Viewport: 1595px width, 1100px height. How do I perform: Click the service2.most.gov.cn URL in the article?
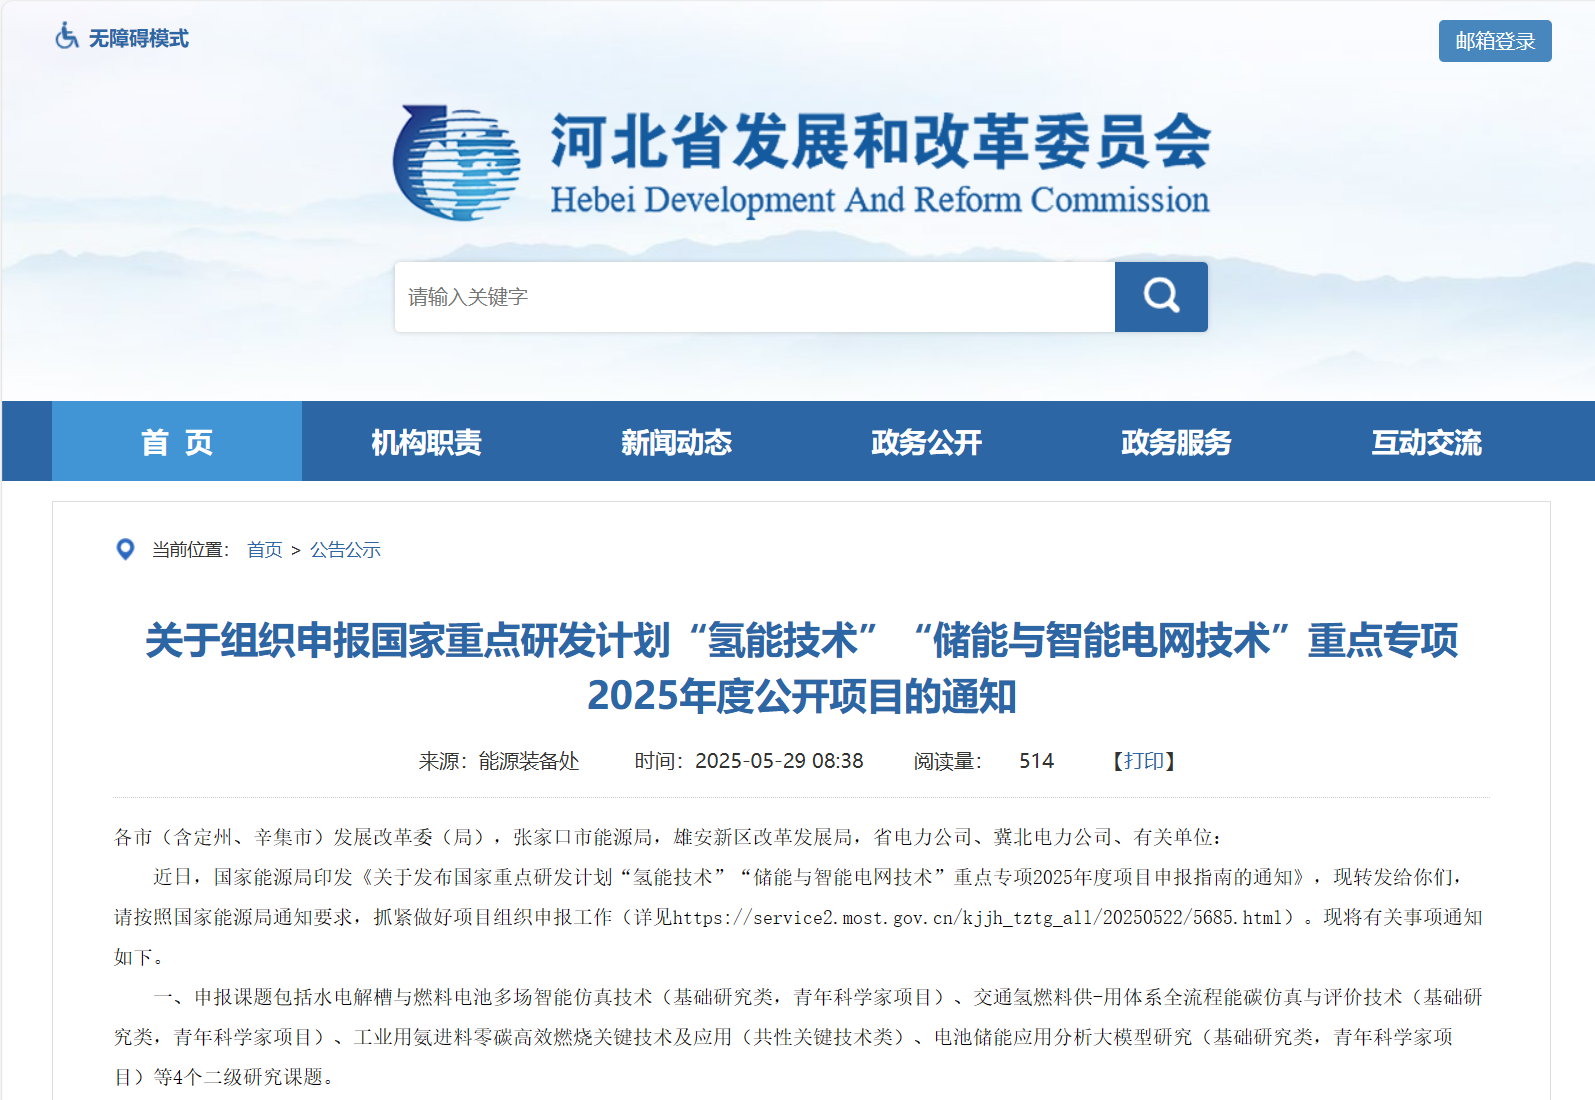coord(977,918)
